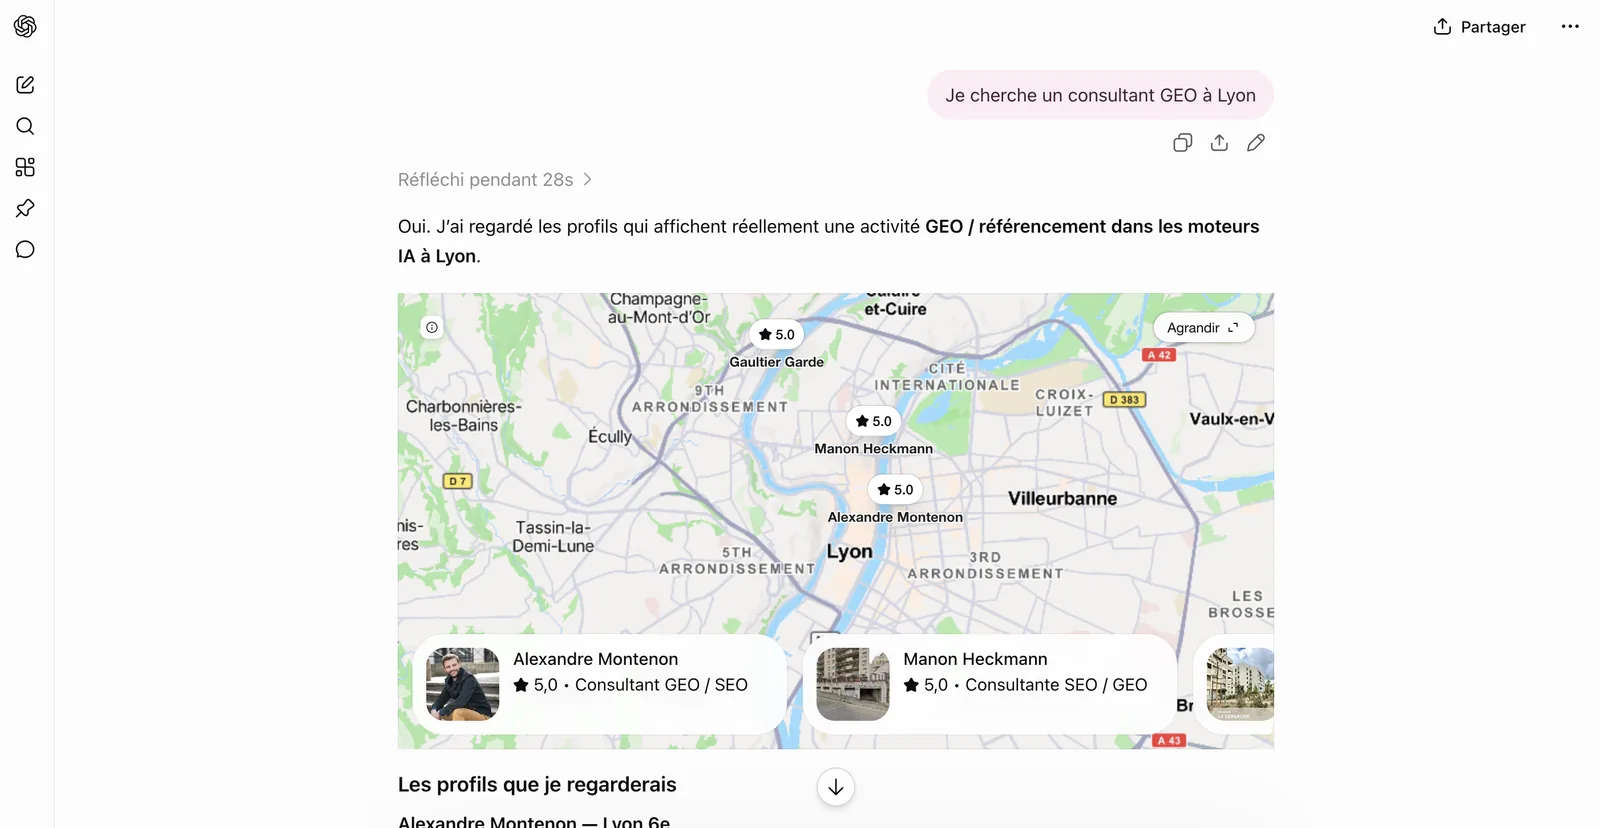The height and width of the screenshot is (828, 1600).
Task: Click 'Consultante SEO / GEO' card subtitle
Action: click(x=1056, y=685)
